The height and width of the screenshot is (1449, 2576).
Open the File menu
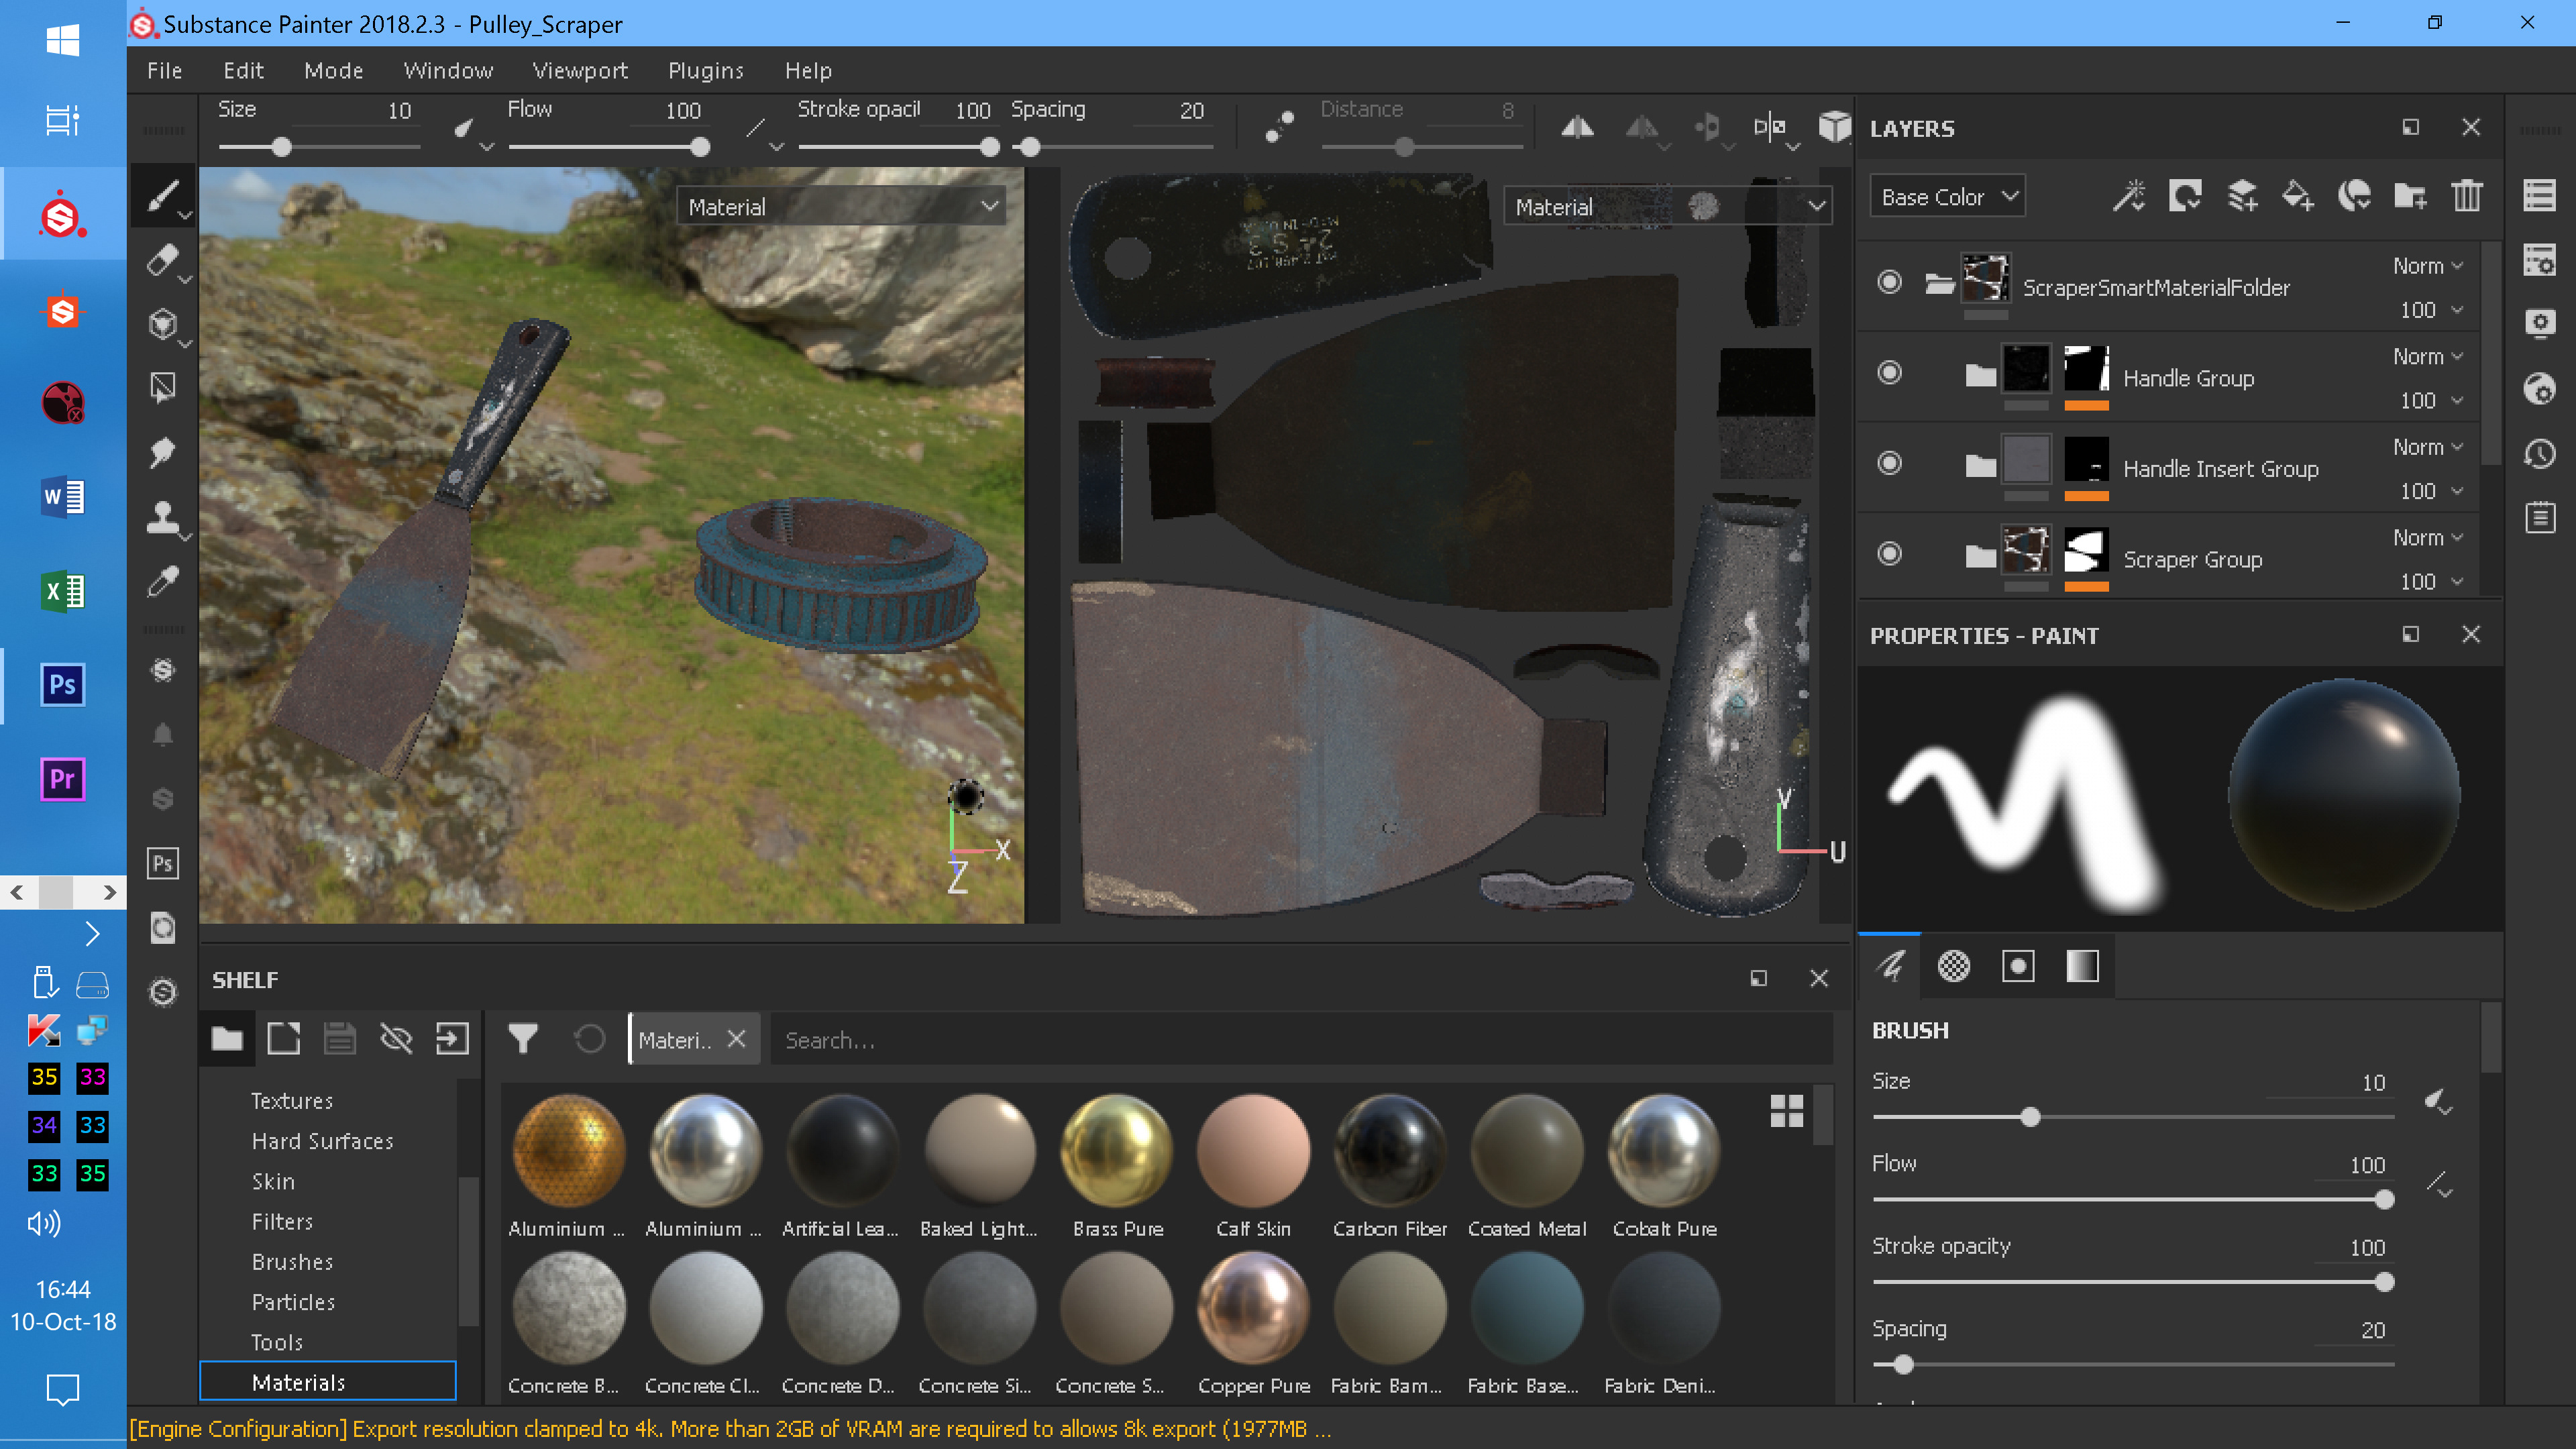(164, 71)
